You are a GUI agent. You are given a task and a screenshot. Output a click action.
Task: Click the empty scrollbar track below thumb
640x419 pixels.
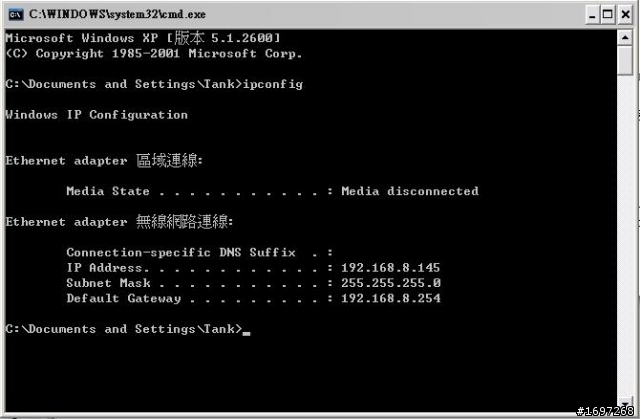[625, 236]
